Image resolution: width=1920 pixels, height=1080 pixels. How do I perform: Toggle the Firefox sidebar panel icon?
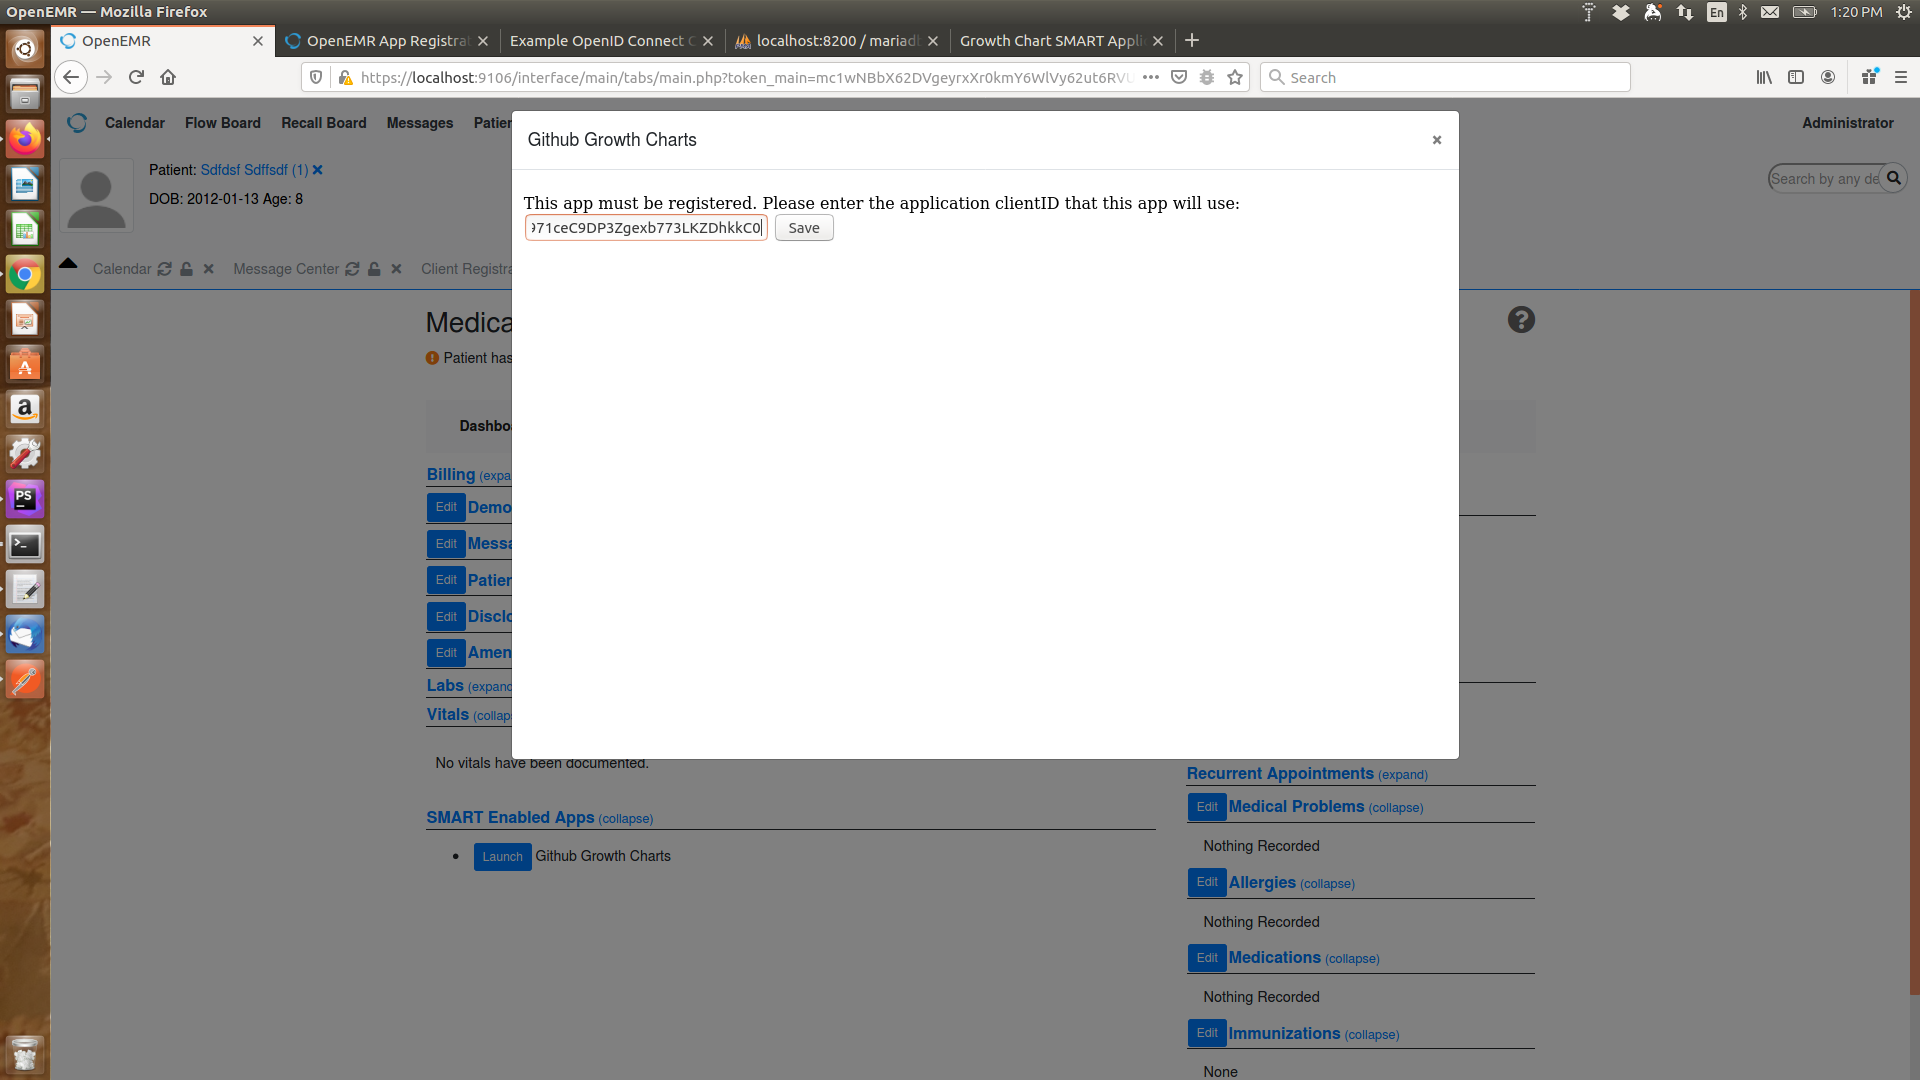1797,77
